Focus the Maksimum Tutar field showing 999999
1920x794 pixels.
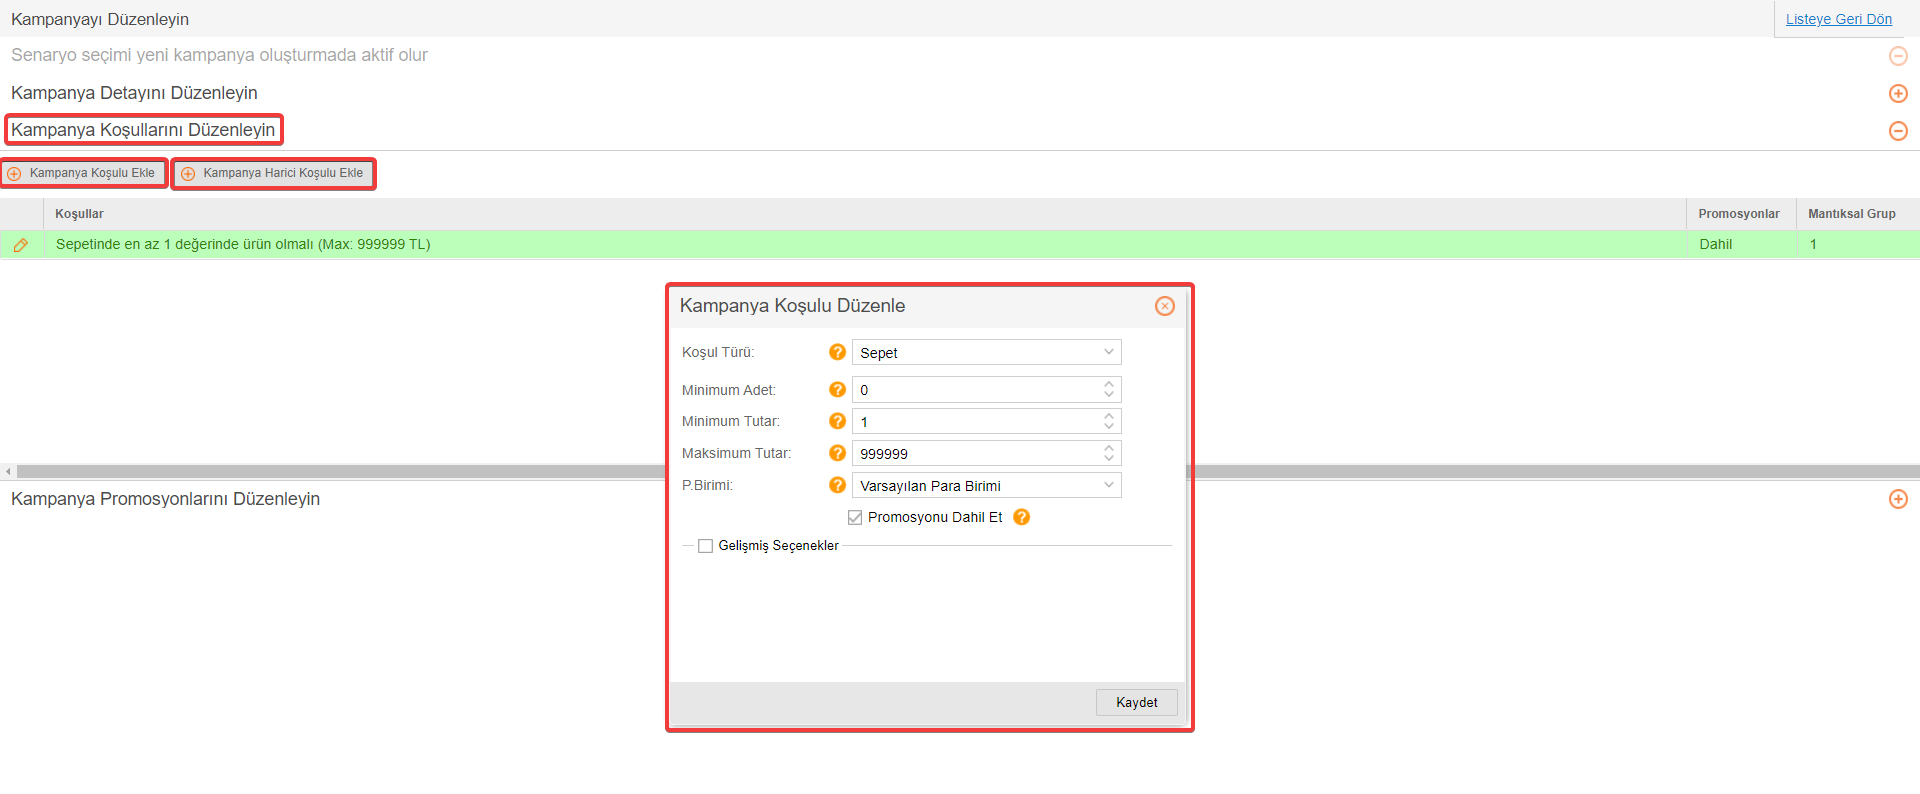point(976,453)
